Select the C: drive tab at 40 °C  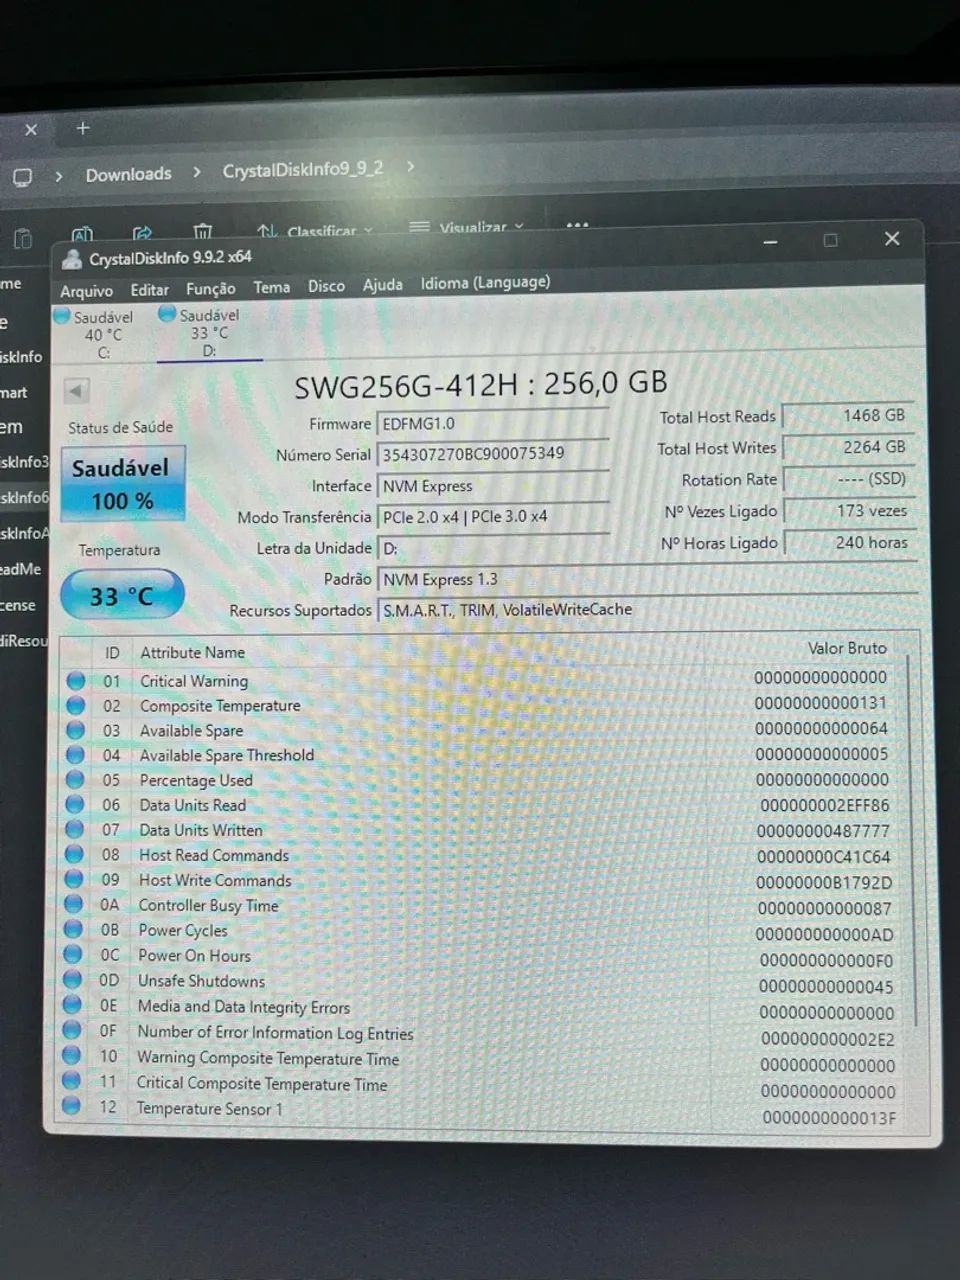[102, 335]
